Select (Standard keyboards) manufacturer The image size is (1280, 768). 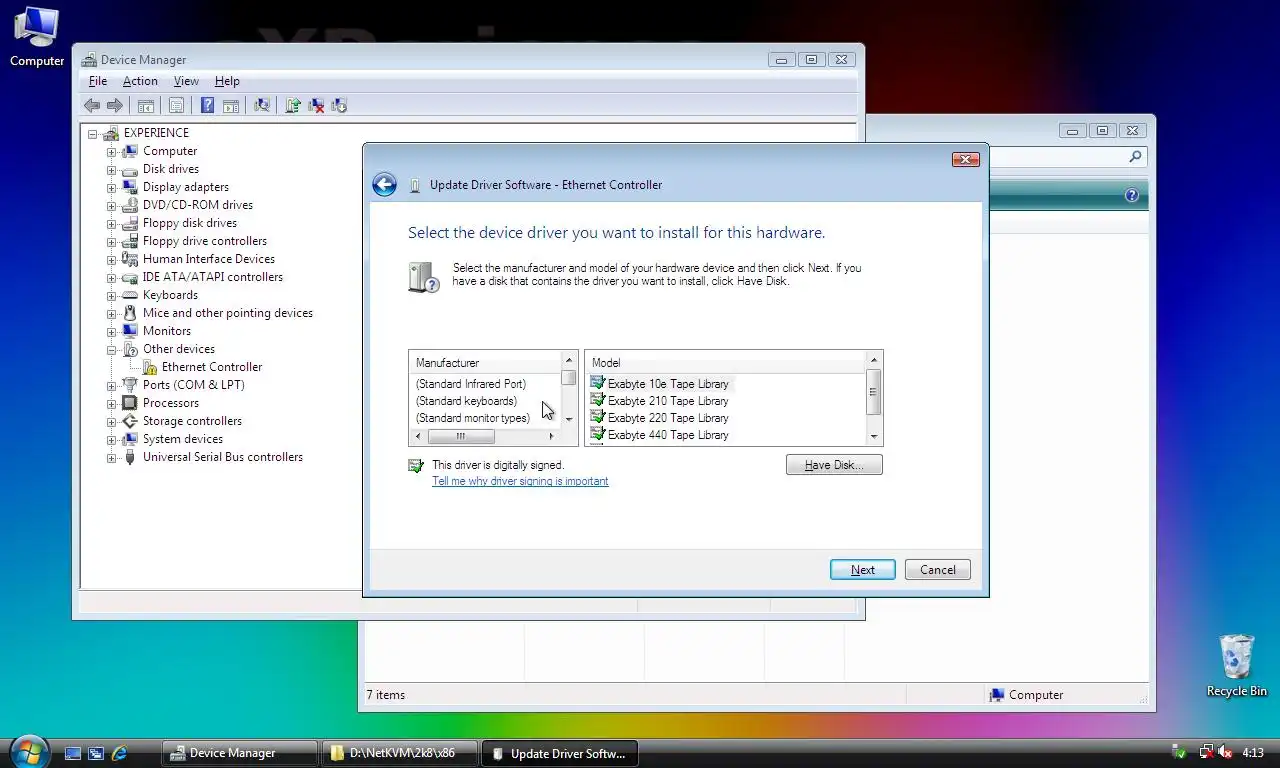466,401
